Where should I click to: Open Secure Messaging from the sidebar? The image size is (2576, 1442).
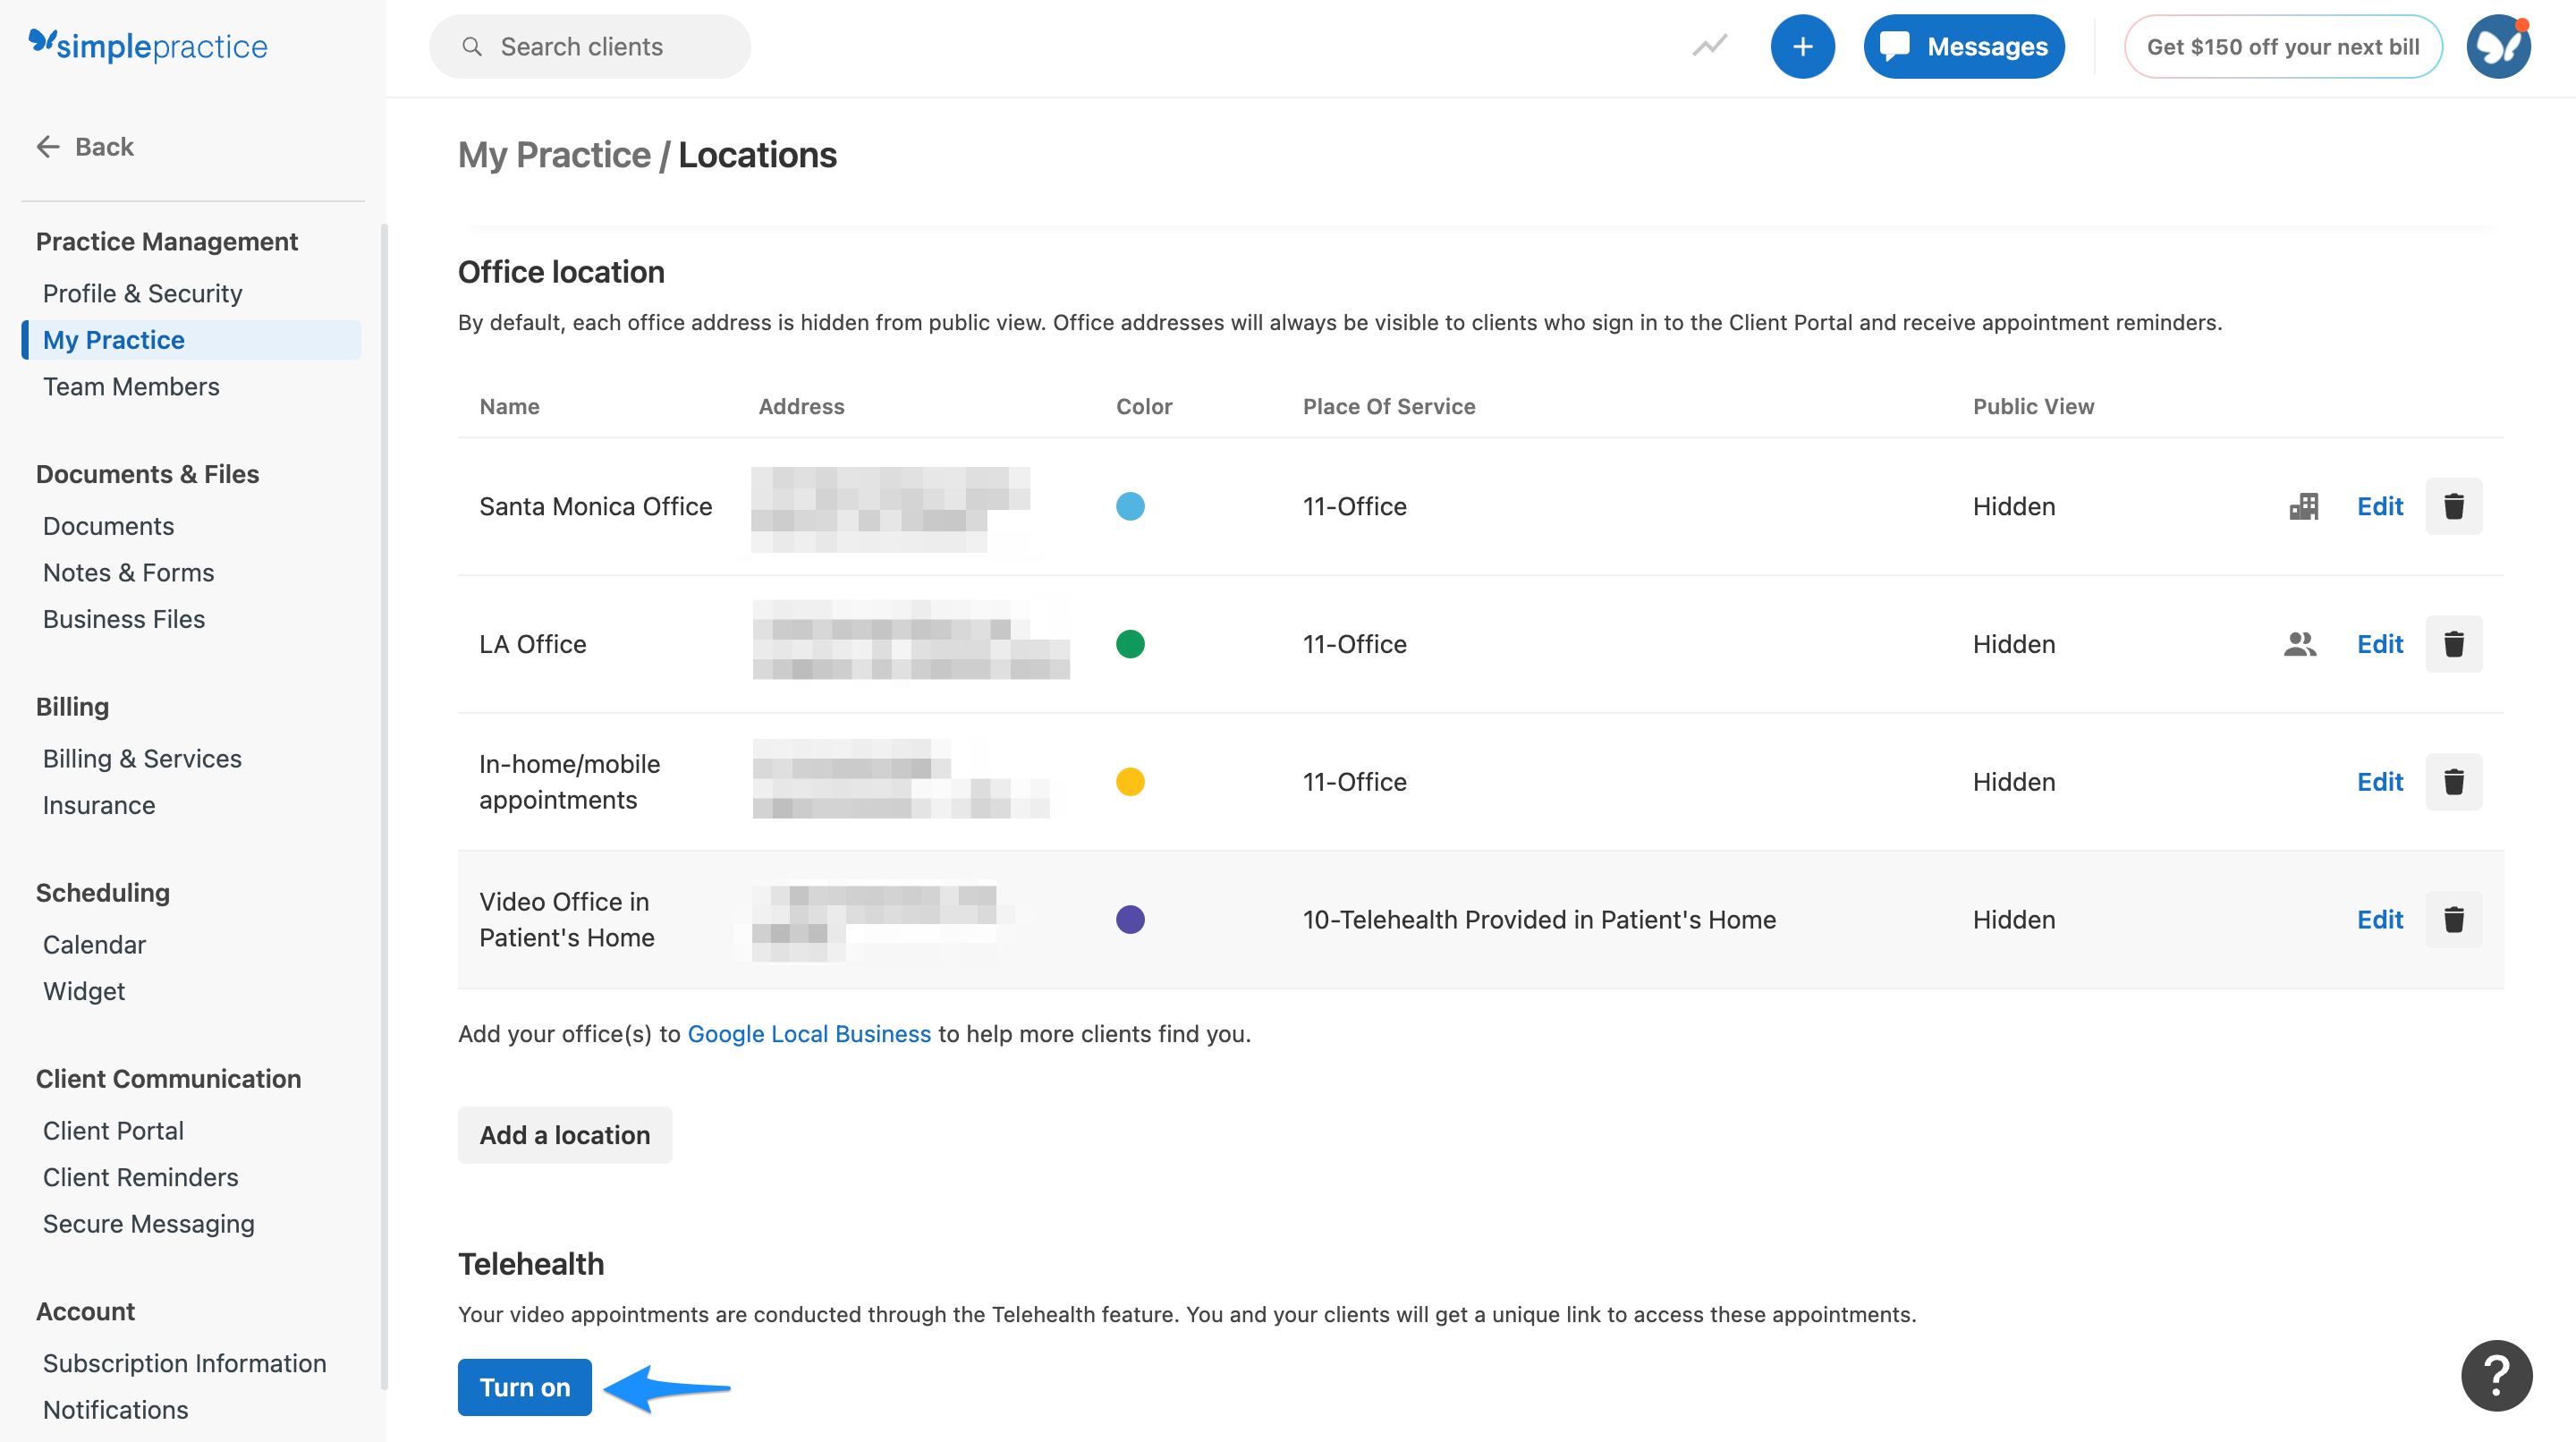pos(148,1223)
